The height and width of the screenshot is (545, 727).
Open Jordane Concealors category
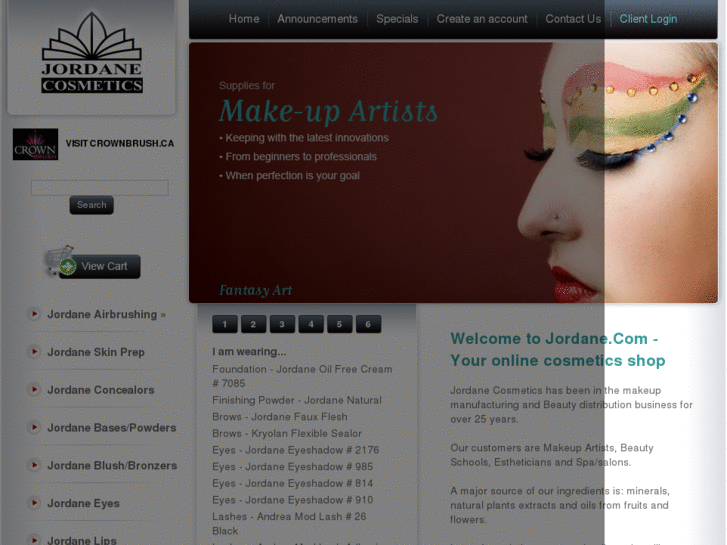[101, 390]
